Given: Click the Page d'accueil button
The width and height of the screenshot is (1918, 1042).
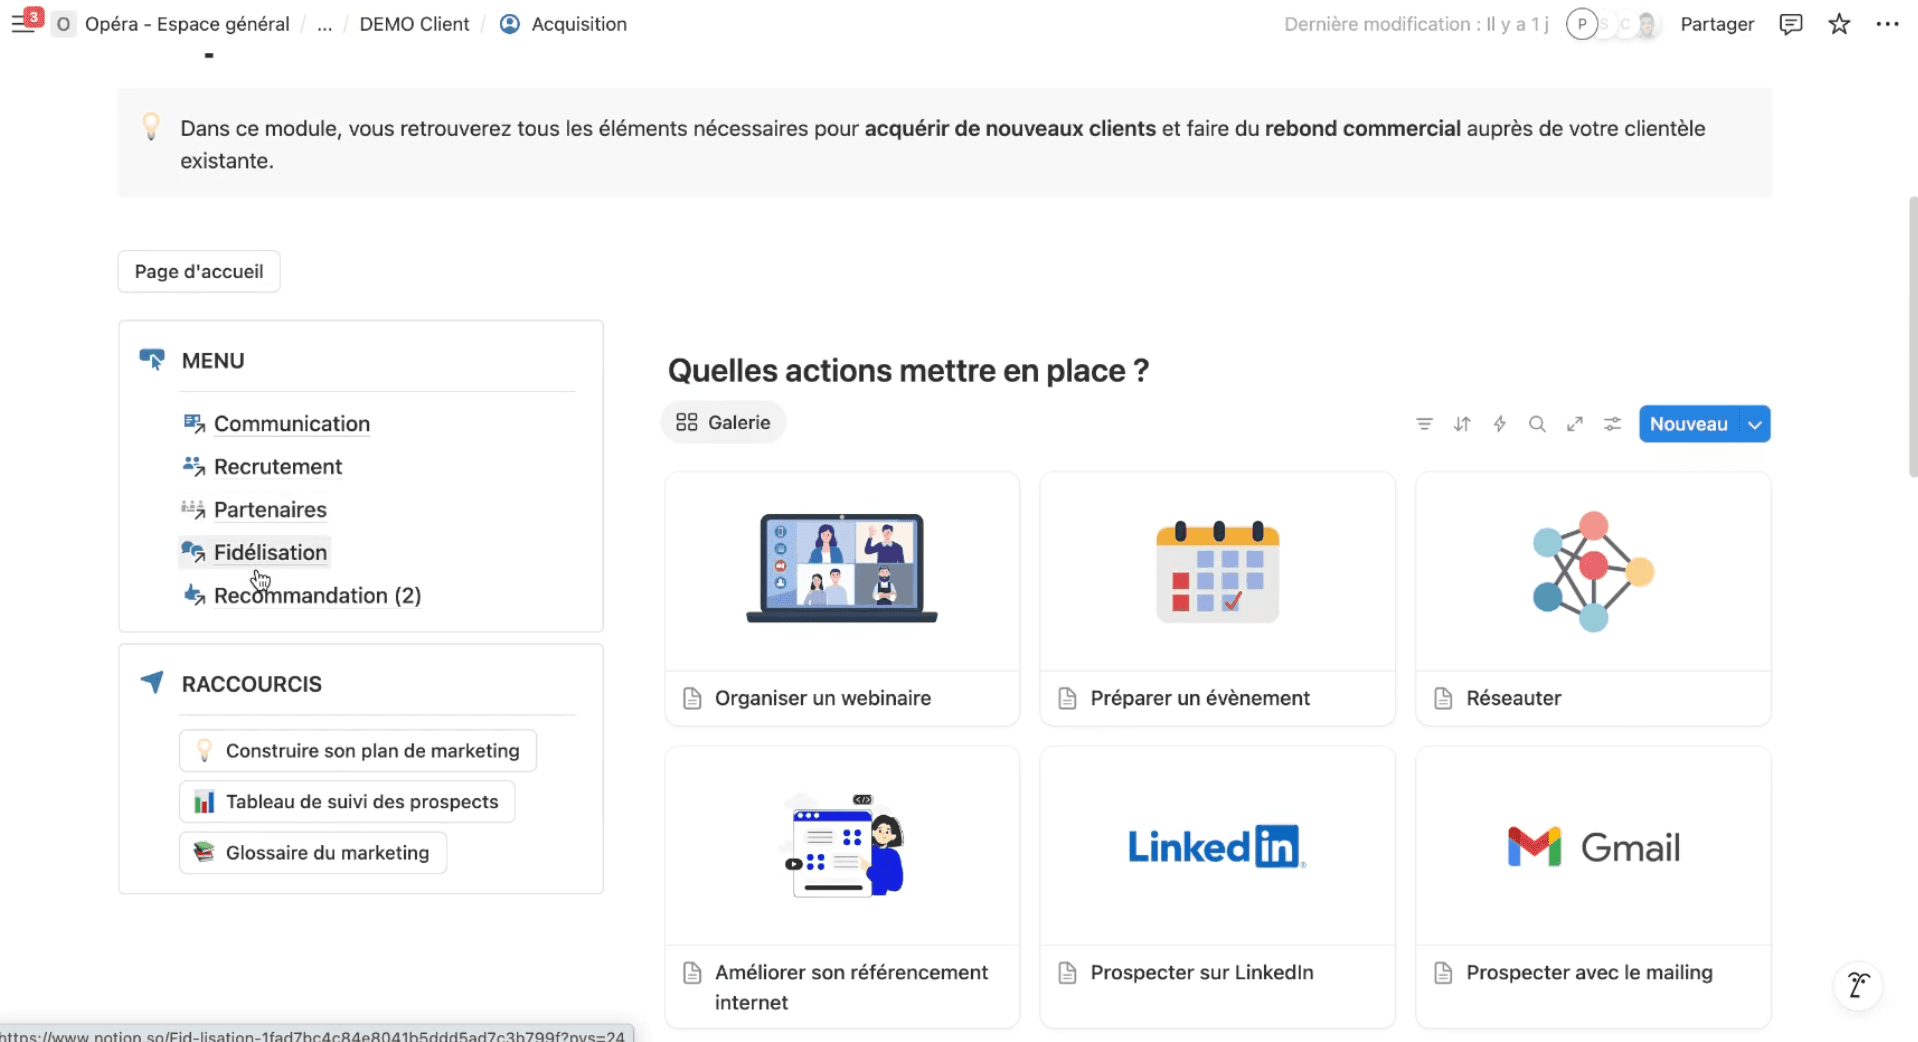Looking at the screenshot, I should 199,271.
